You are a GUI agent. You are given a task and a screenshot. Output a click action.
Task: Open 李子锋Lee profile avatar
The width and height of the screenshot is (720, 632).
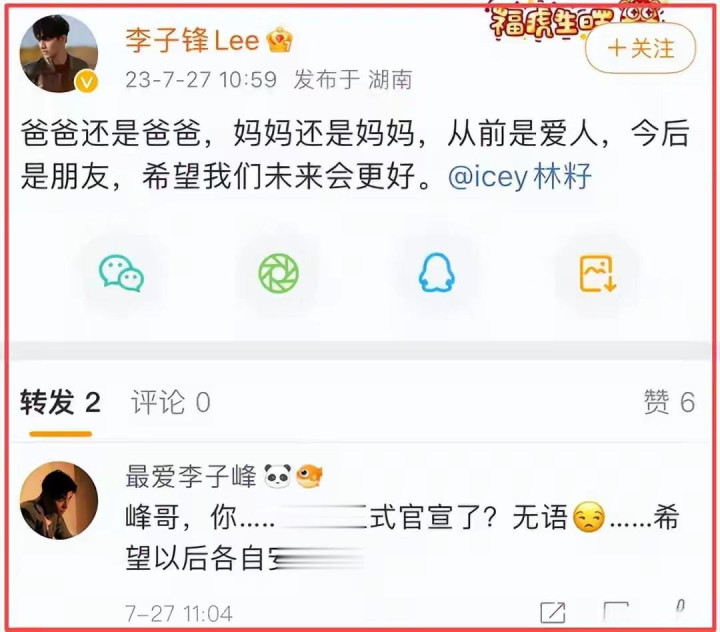59,53
